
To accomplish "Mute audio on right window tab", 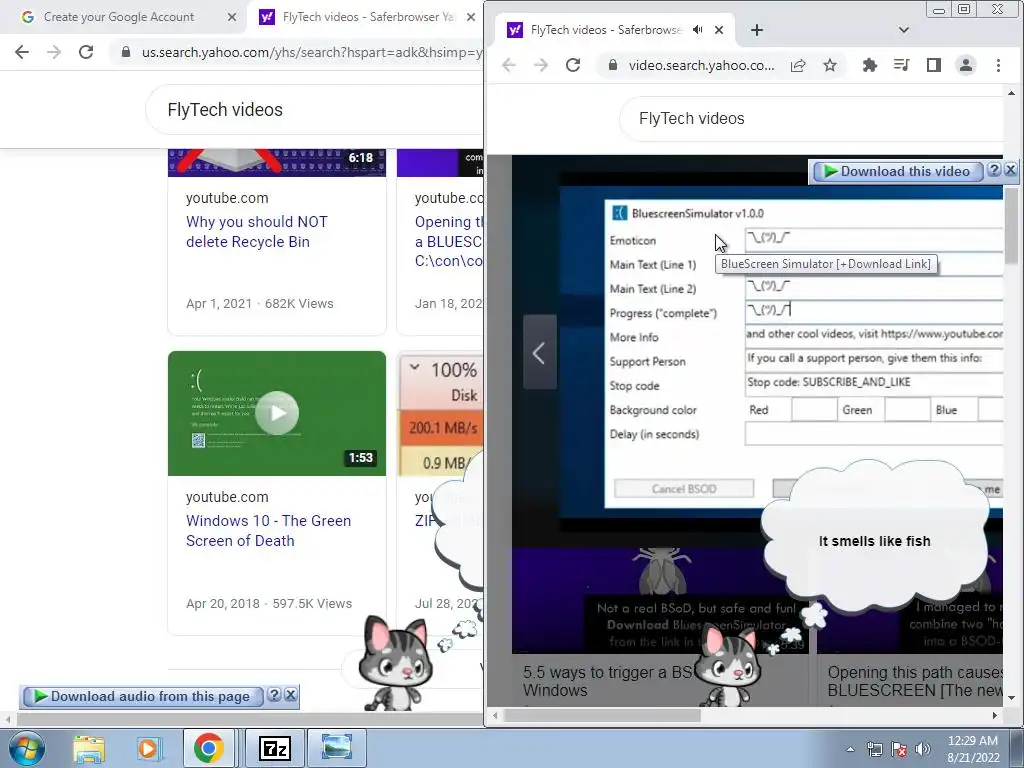I will point(697,30).
